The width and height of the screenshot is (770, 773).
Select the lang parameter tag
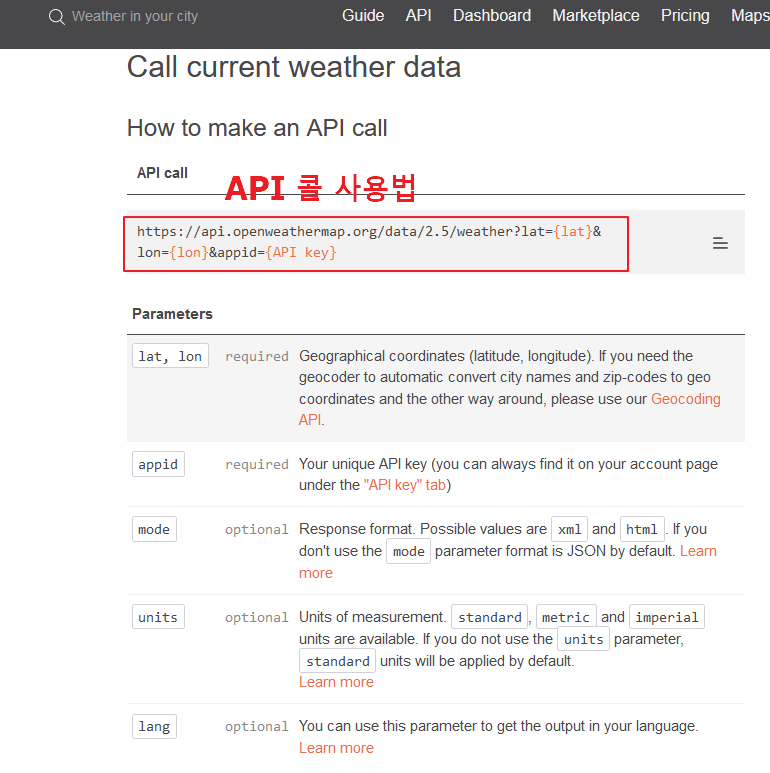(154, 727)
